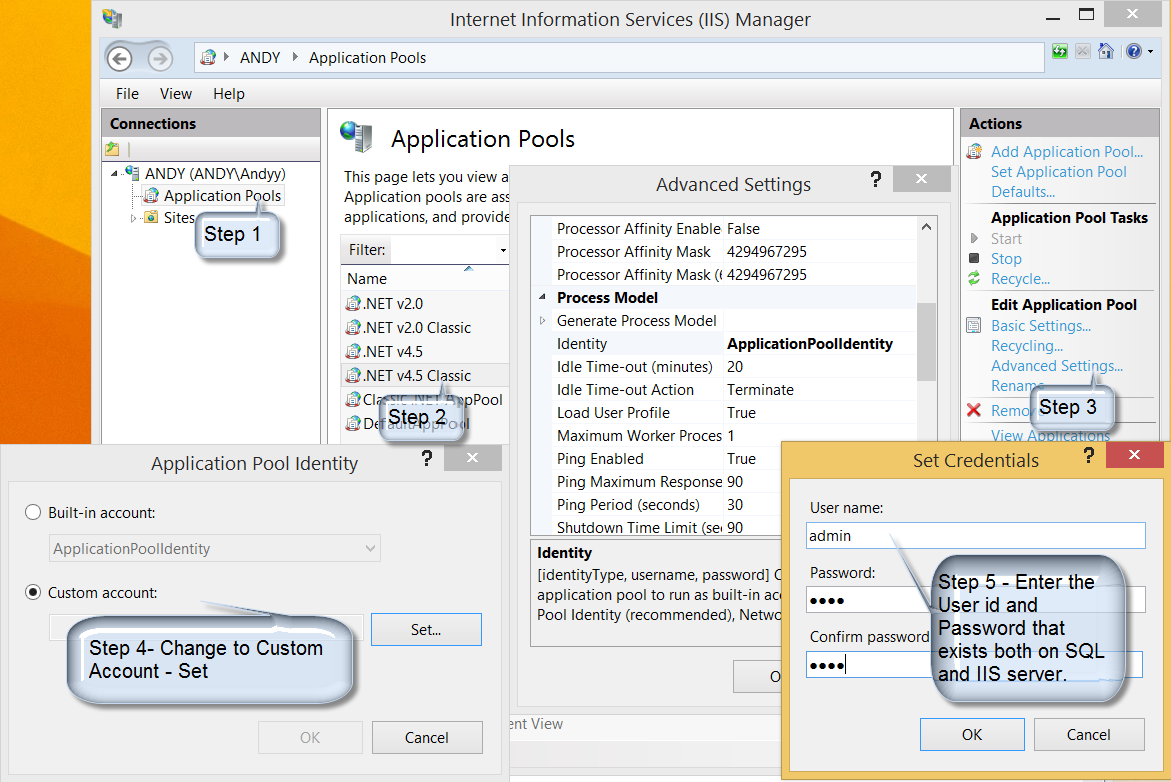
Task: Click the .NET v2.0 pool icon
Action: pyautogui.click(x=352, y=303)
